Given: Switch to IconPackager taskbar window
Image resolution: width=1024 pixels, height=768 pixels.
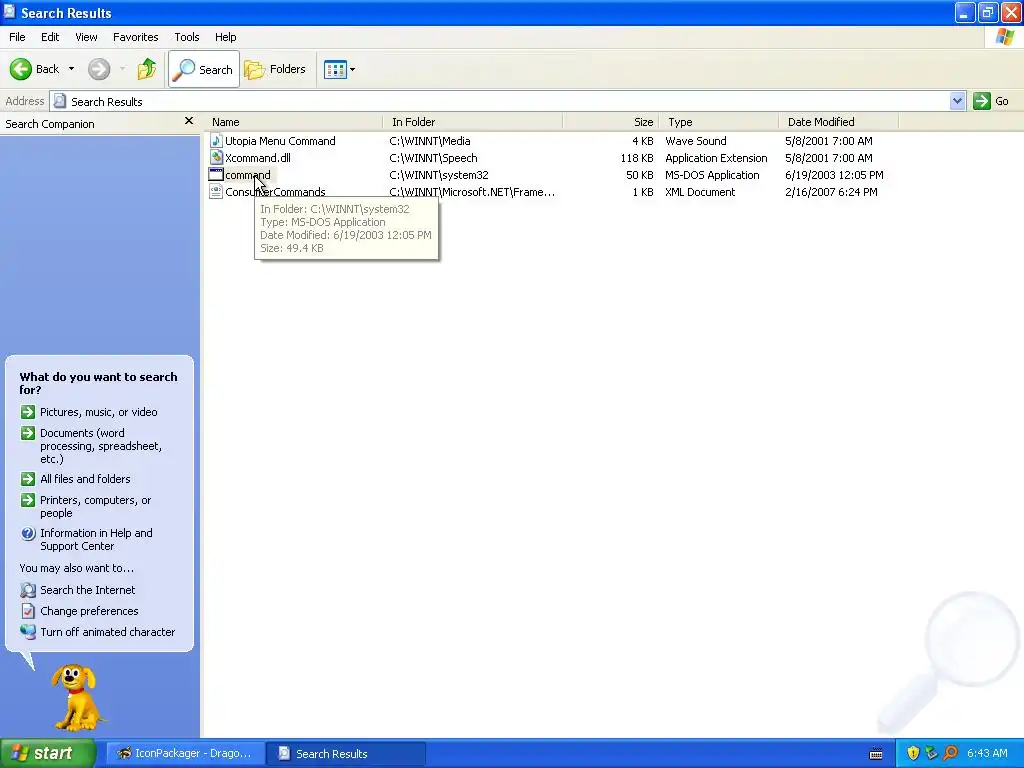Looking at the screenshot, I should [x=185, y=753].
